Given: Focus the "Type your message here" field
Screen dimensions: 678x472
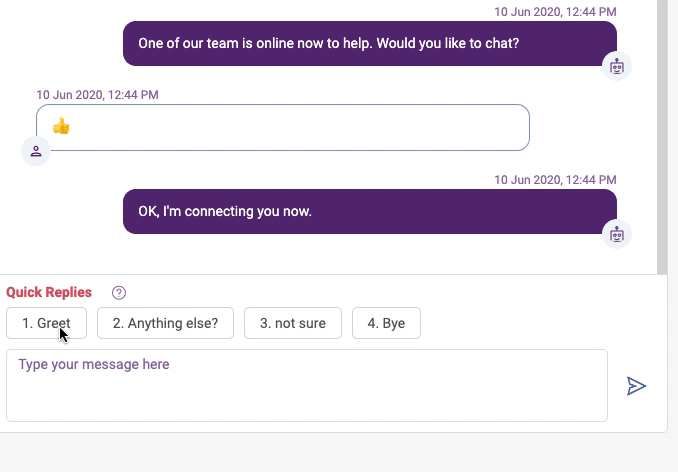Looking at the screenshot, I should coord(307,385).
